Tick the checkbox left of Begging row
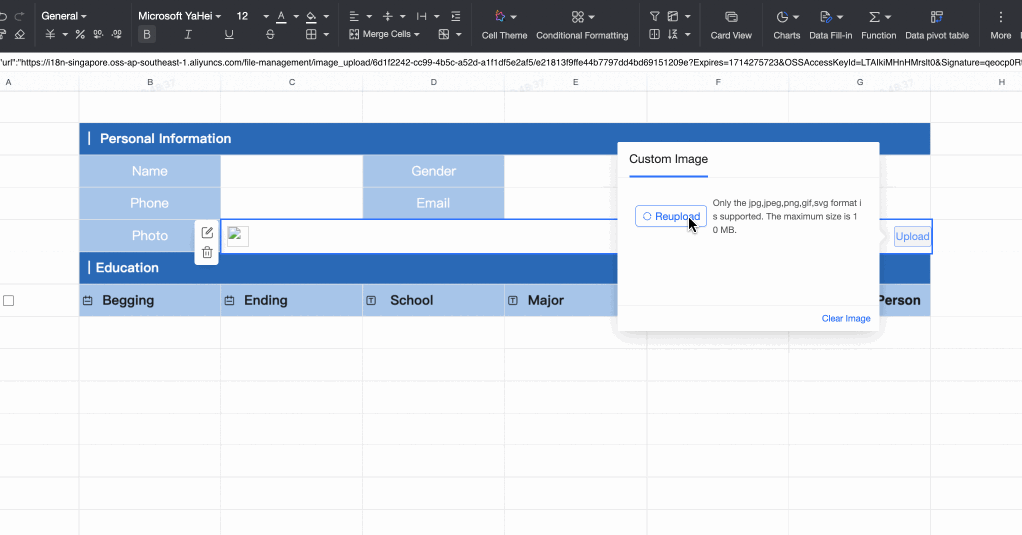This screenshot has height=535, width=1022. tap(8, 300)
